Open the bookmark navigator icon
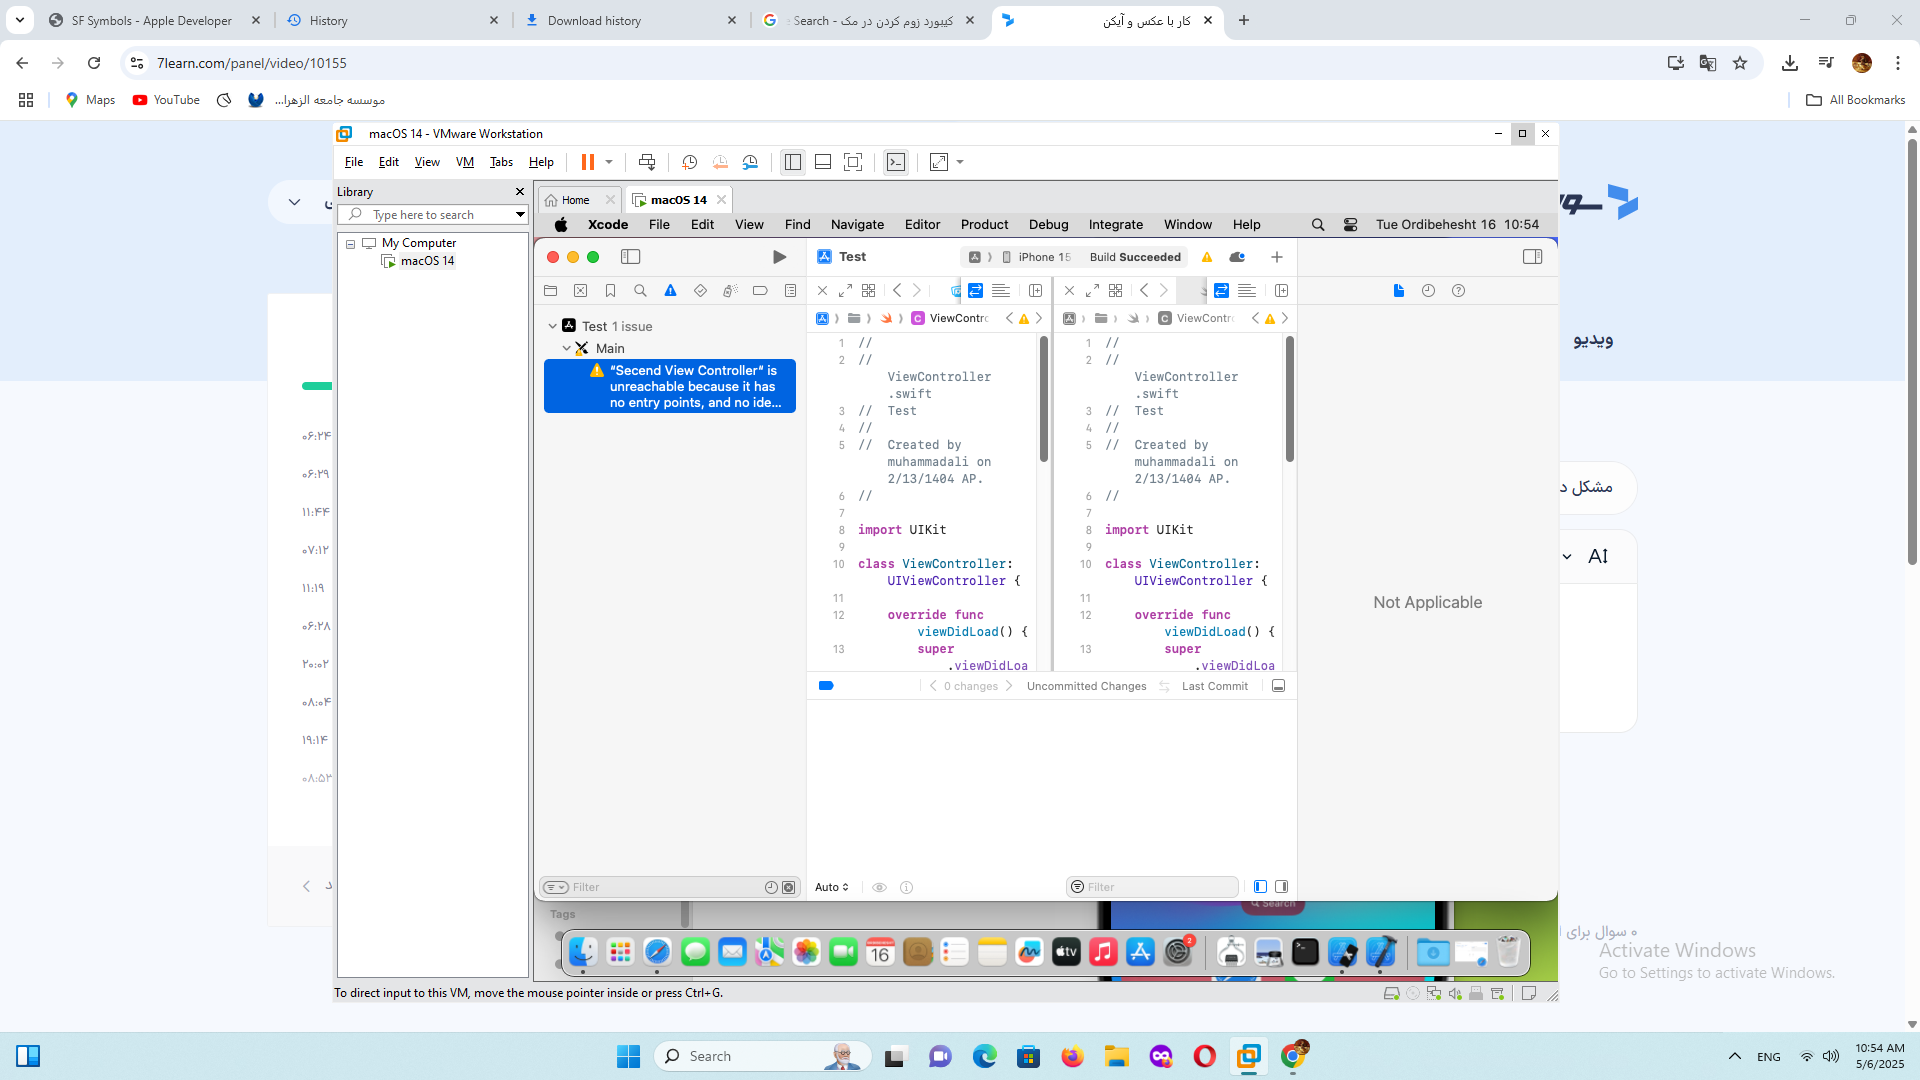 click(x=610, y=291)
